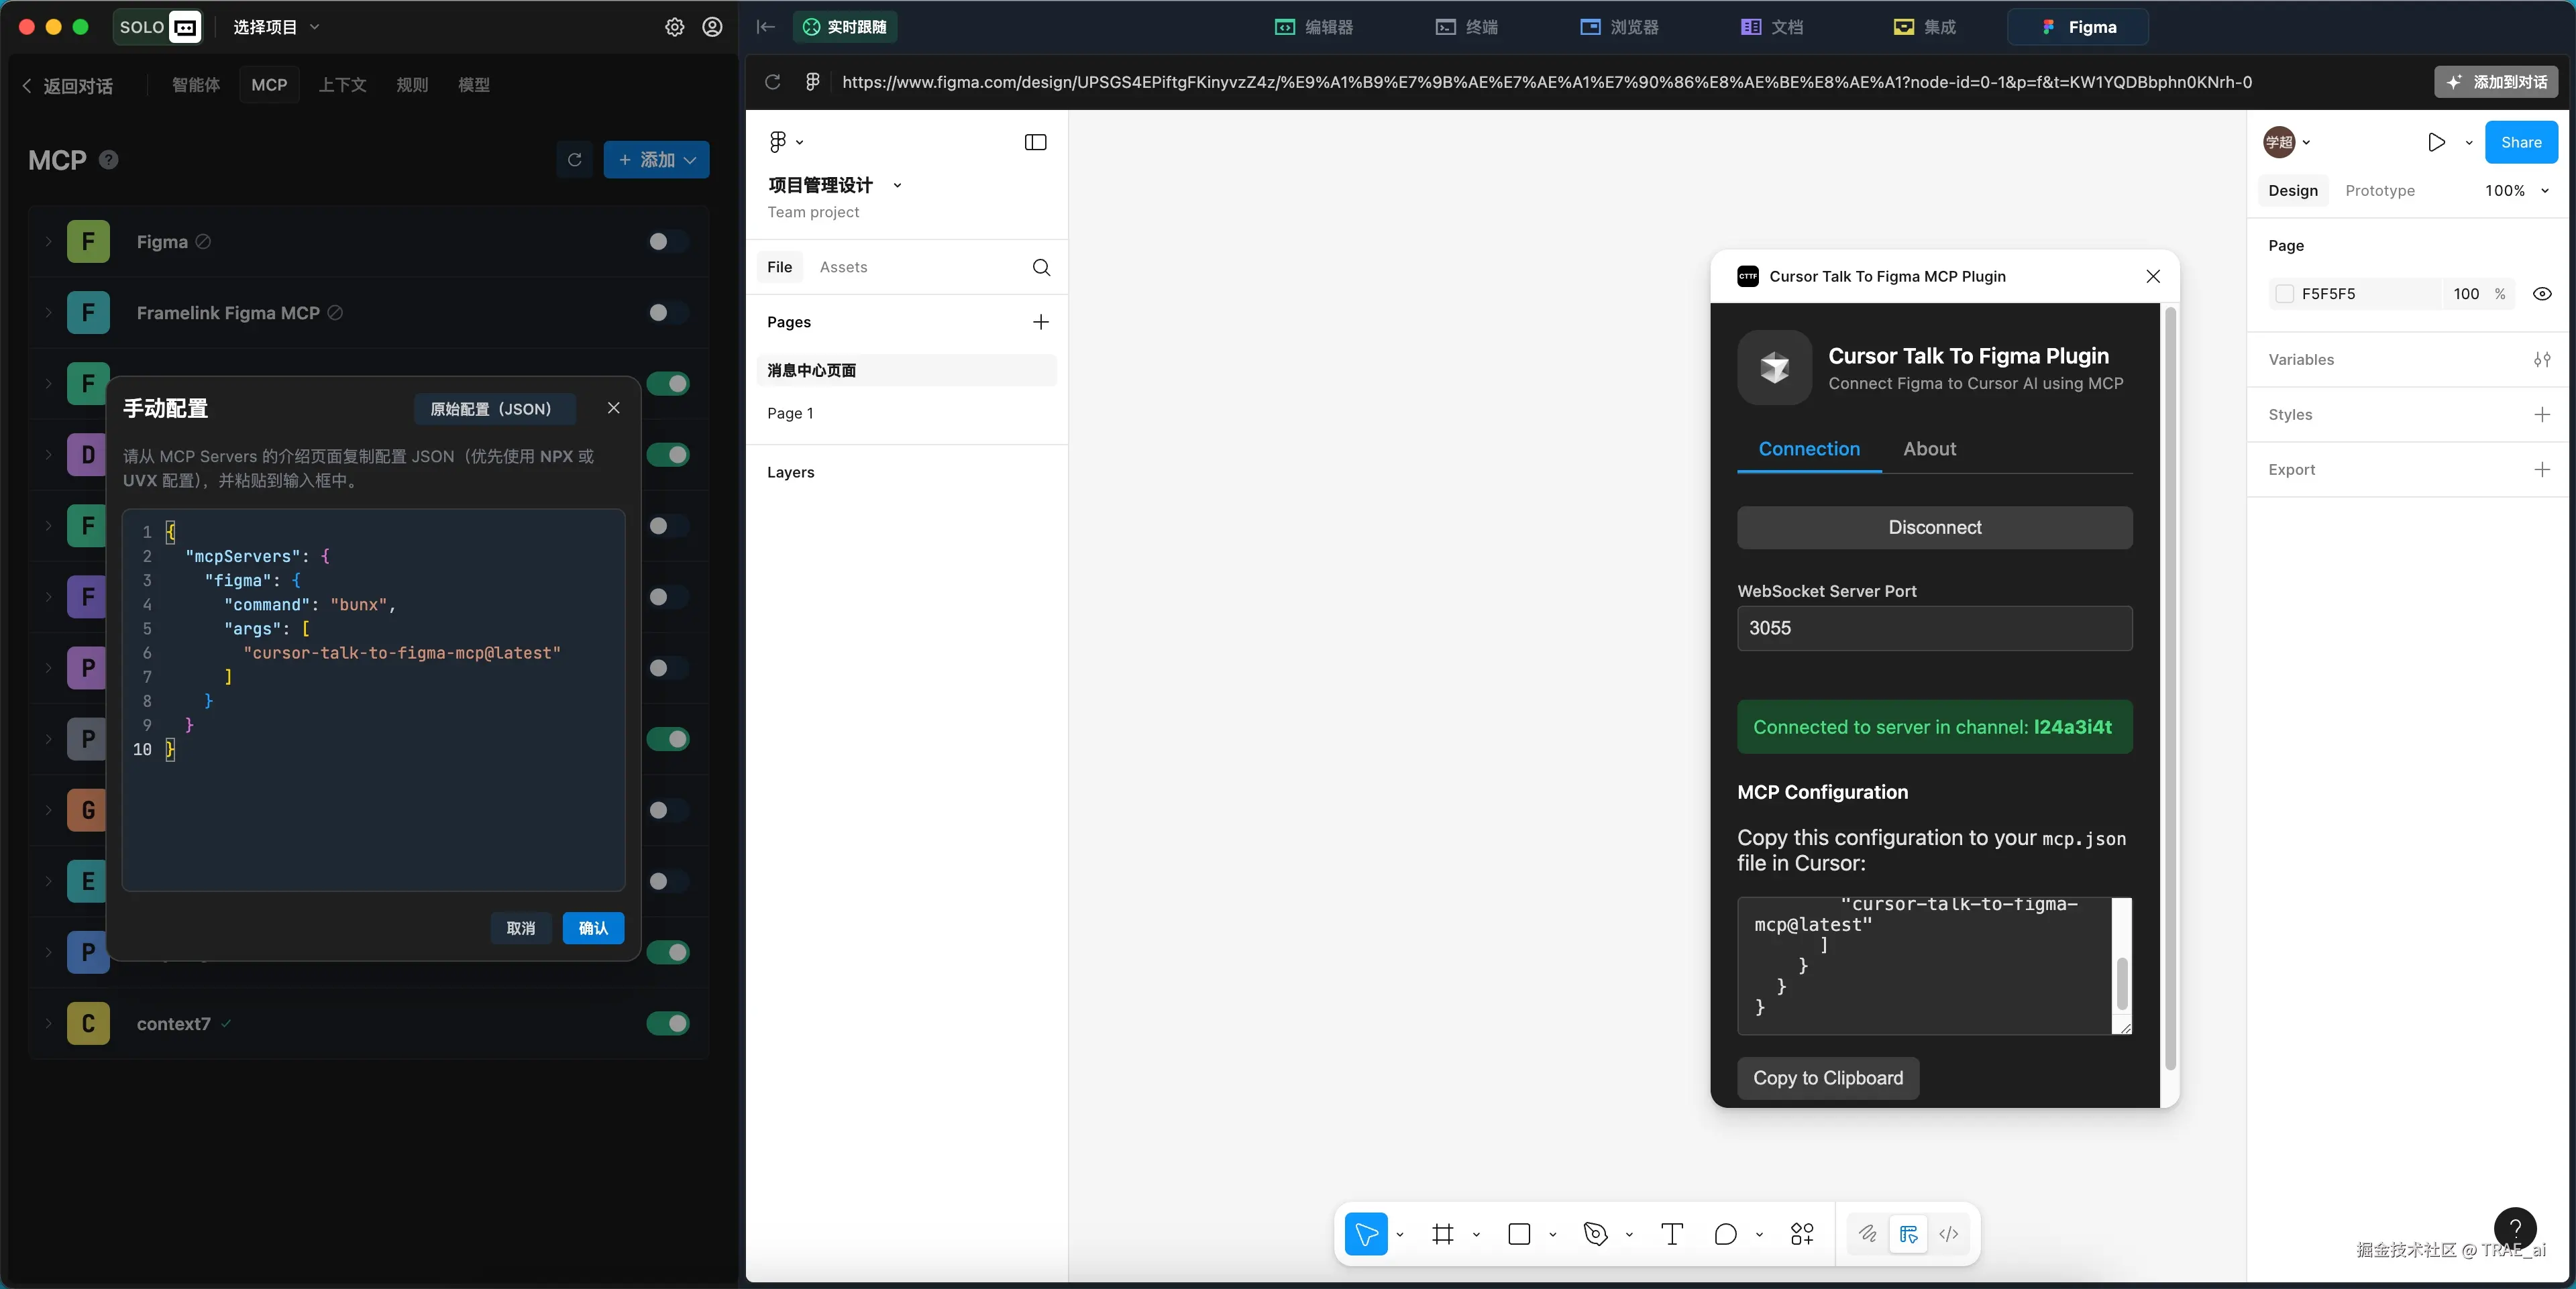
Task: Search pages with the magnifier icon
Action: 1041,267
